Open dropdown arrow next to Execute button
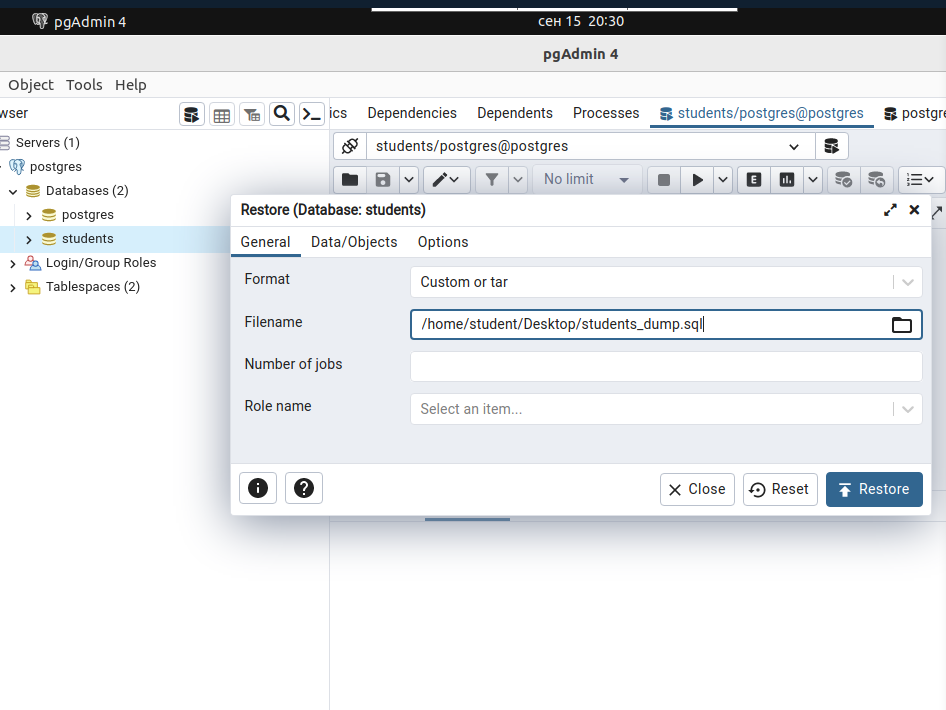This screenshot has width=946, height=710. [x=723, y=180]
